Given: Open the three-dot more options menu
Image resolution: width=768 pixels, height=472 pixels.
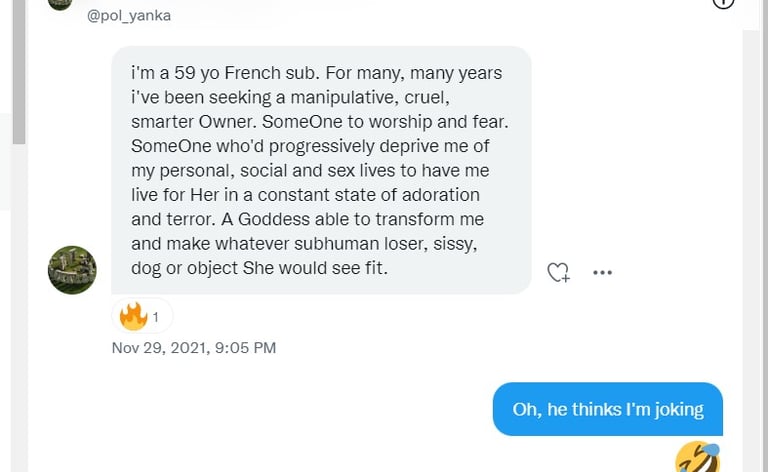Looking at the screenshot, I should click(602, 272).
